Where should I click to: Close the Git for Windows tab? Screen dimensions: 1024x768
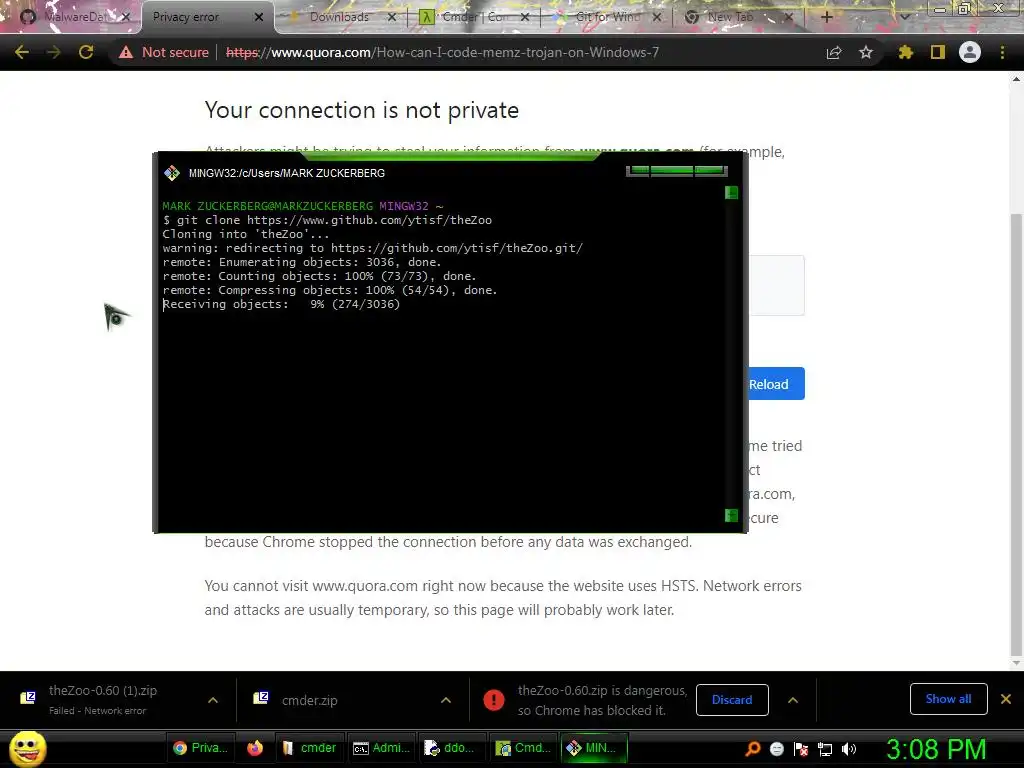pyautogui.click(x=658, y=17)
